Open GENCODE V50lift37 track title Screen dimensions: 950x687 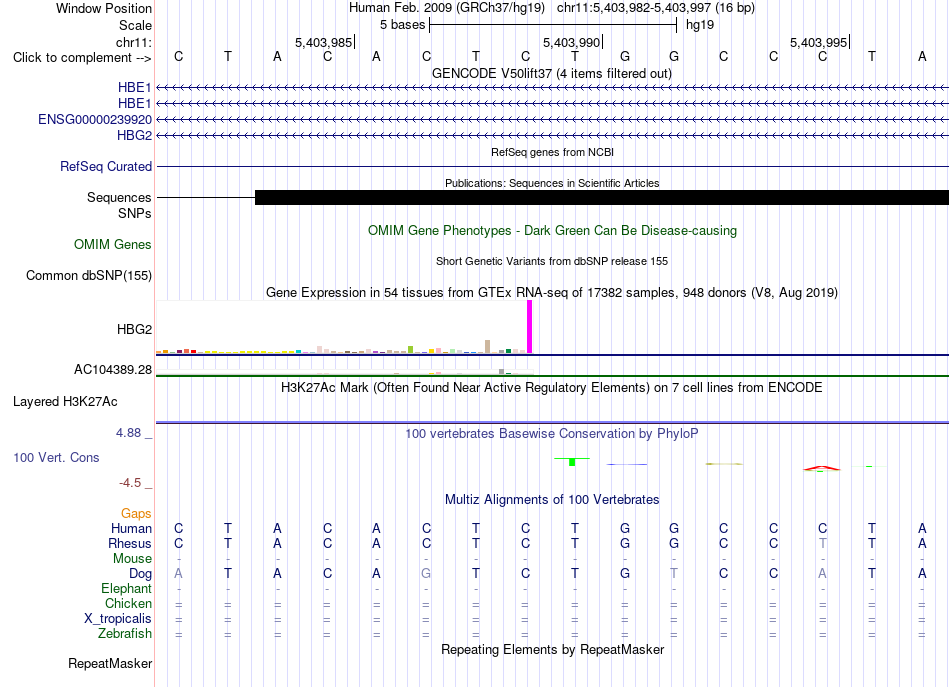point(551,74)
